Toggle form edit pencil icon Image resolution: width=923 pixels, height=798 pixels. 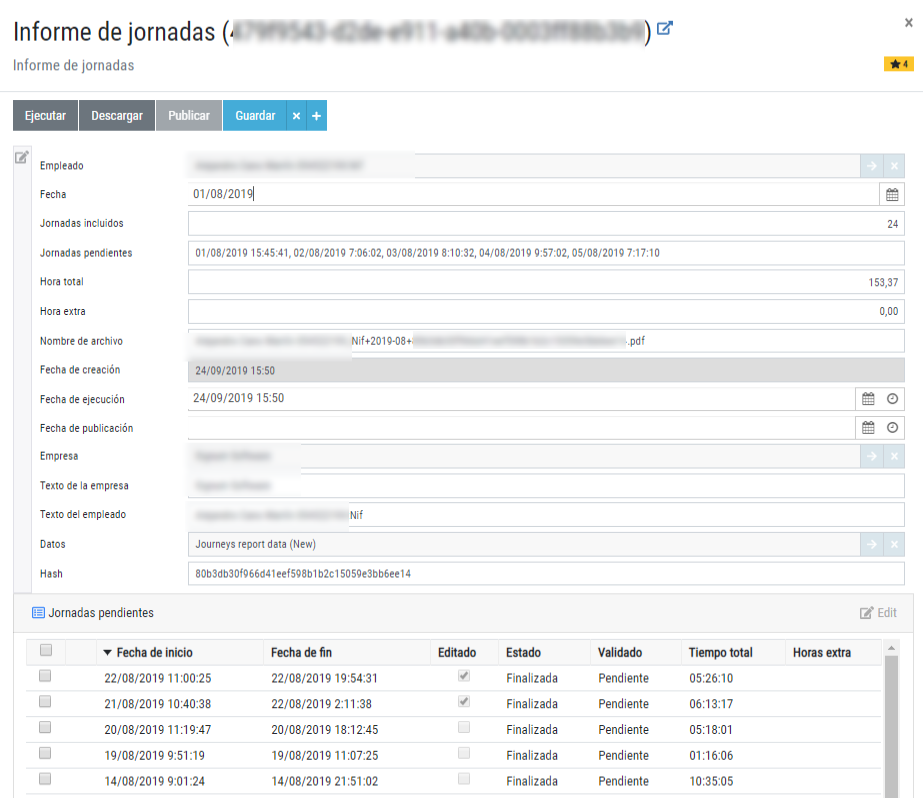(22, 157)
